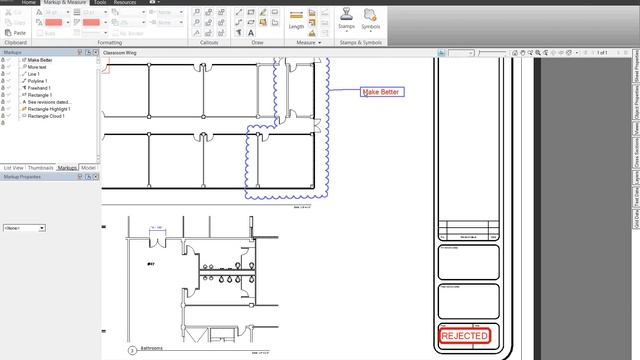Viewport: 640px width, 360px height.
Task: Pick bottom-left Callouts tool
Action: point(196,33)
